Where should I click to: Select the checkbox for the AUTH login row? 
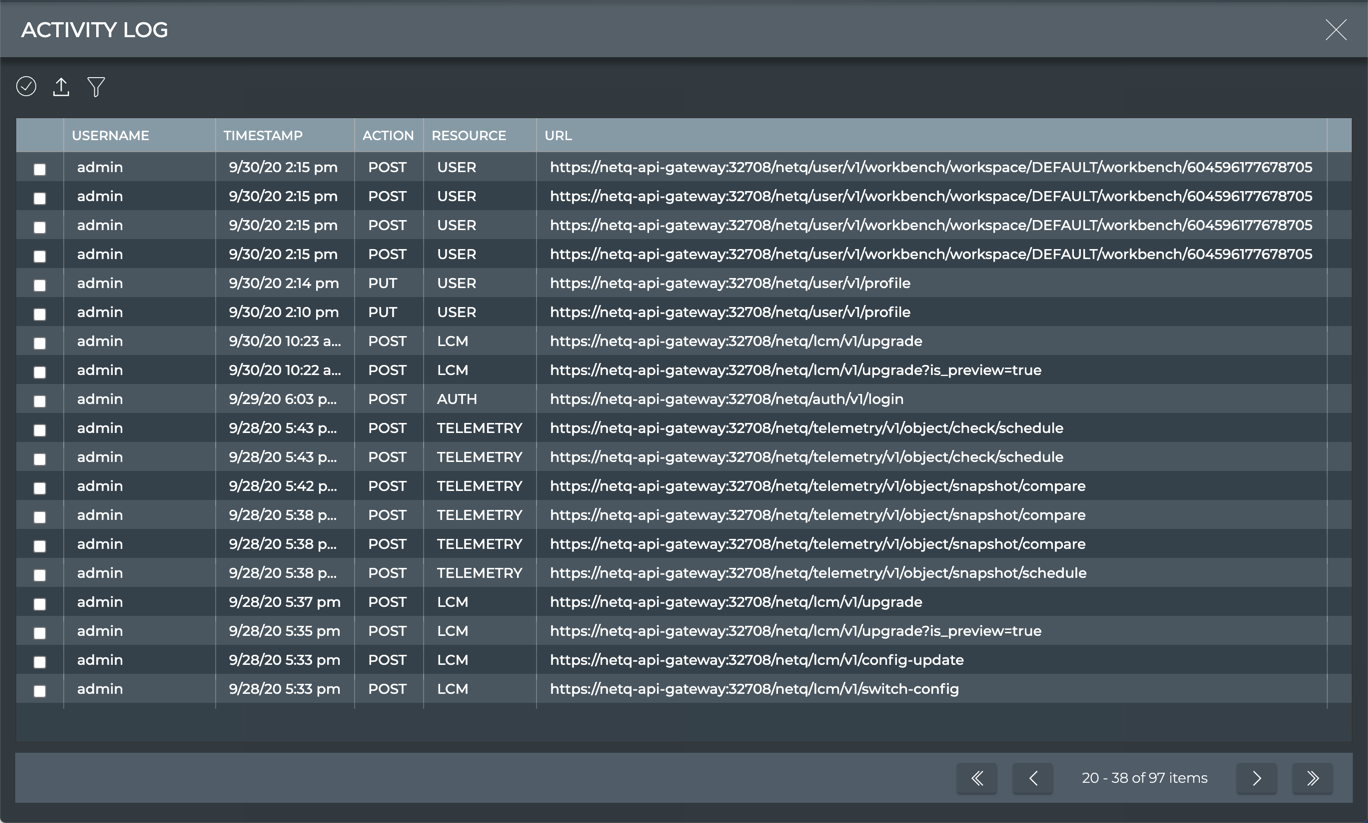[40, 401]
